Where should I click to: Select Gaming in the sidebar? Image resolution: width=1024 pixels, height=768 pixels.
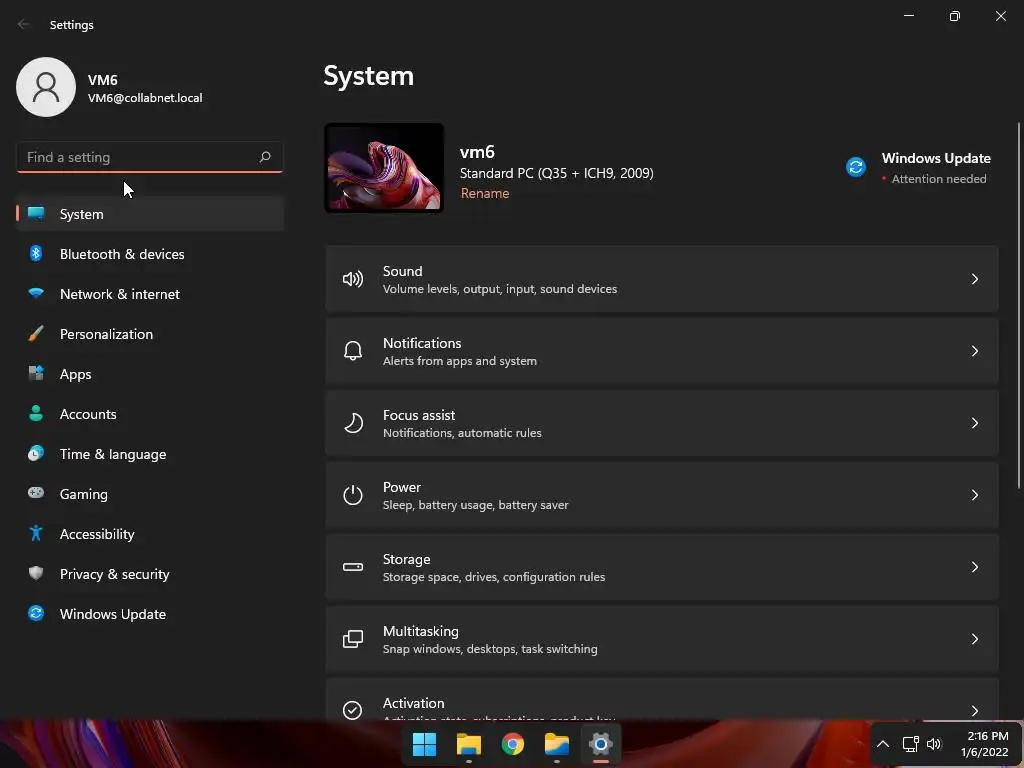point(150,494)
